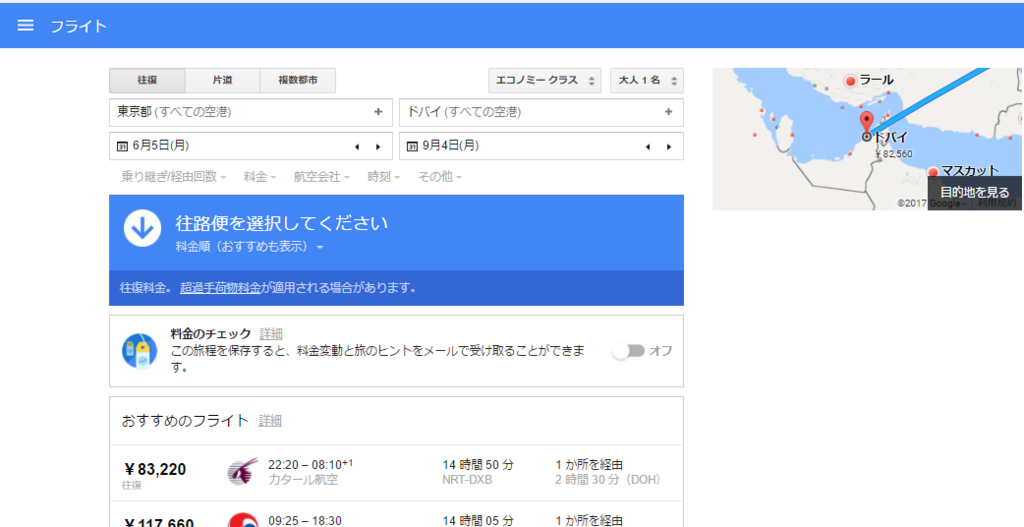Open calendar icon for 9月4日 return

pos(412,146)
